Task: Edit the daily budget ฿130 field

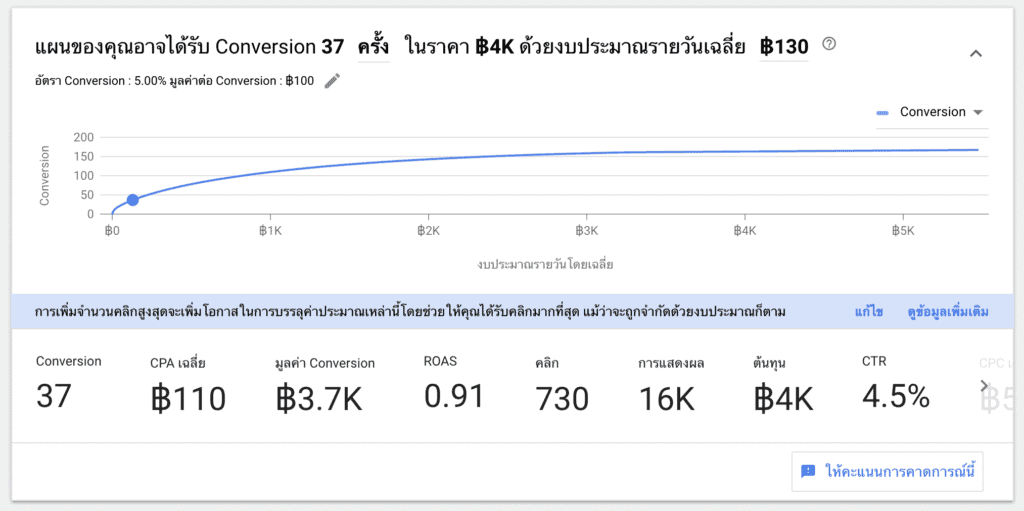Action: click(x=784, y=46)
